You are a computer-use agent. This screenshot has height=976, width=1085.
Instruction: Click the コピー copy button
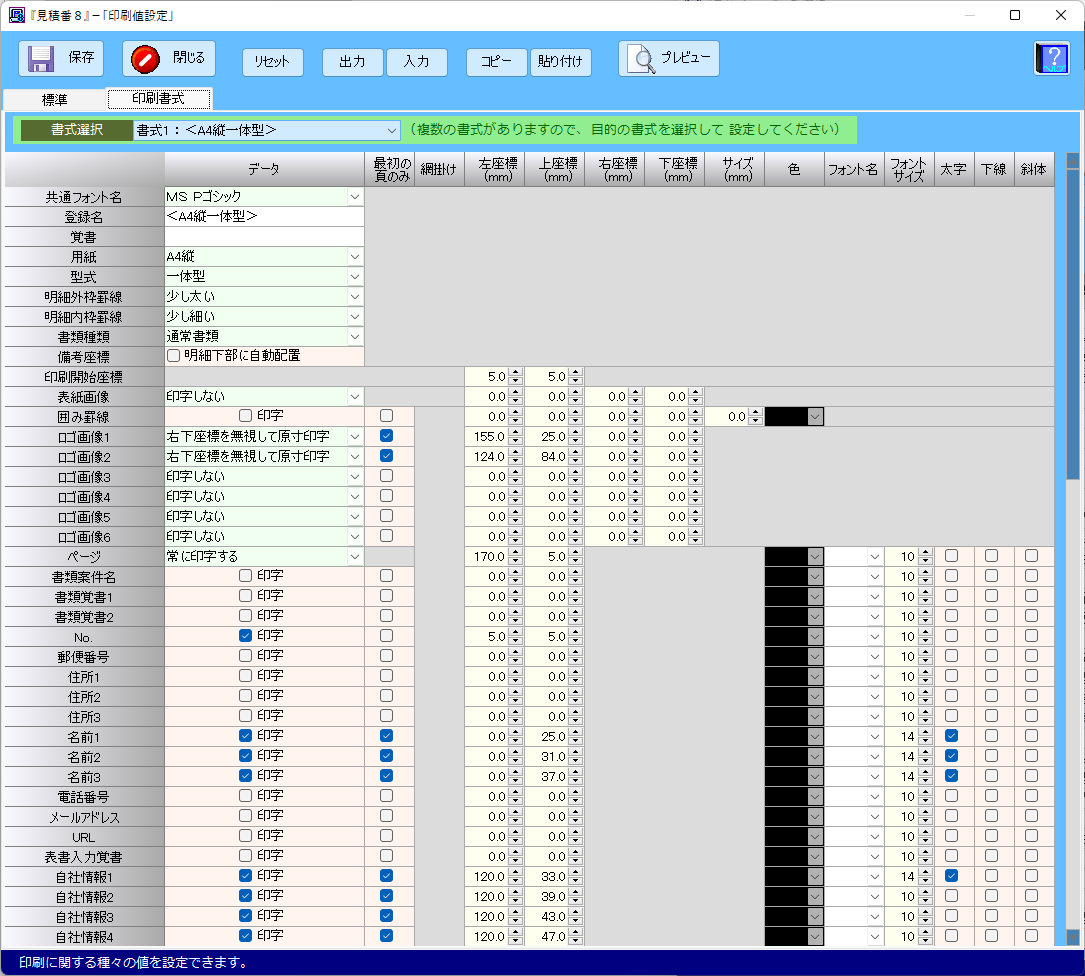click(x=496, y=62)
